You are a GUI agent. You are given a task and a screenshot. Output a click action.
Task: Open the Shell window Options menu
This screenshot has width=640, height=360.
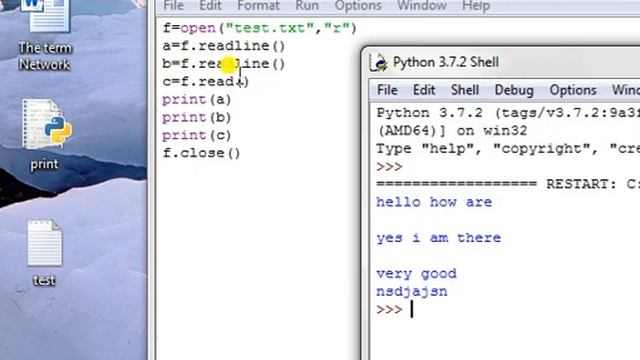573,90
